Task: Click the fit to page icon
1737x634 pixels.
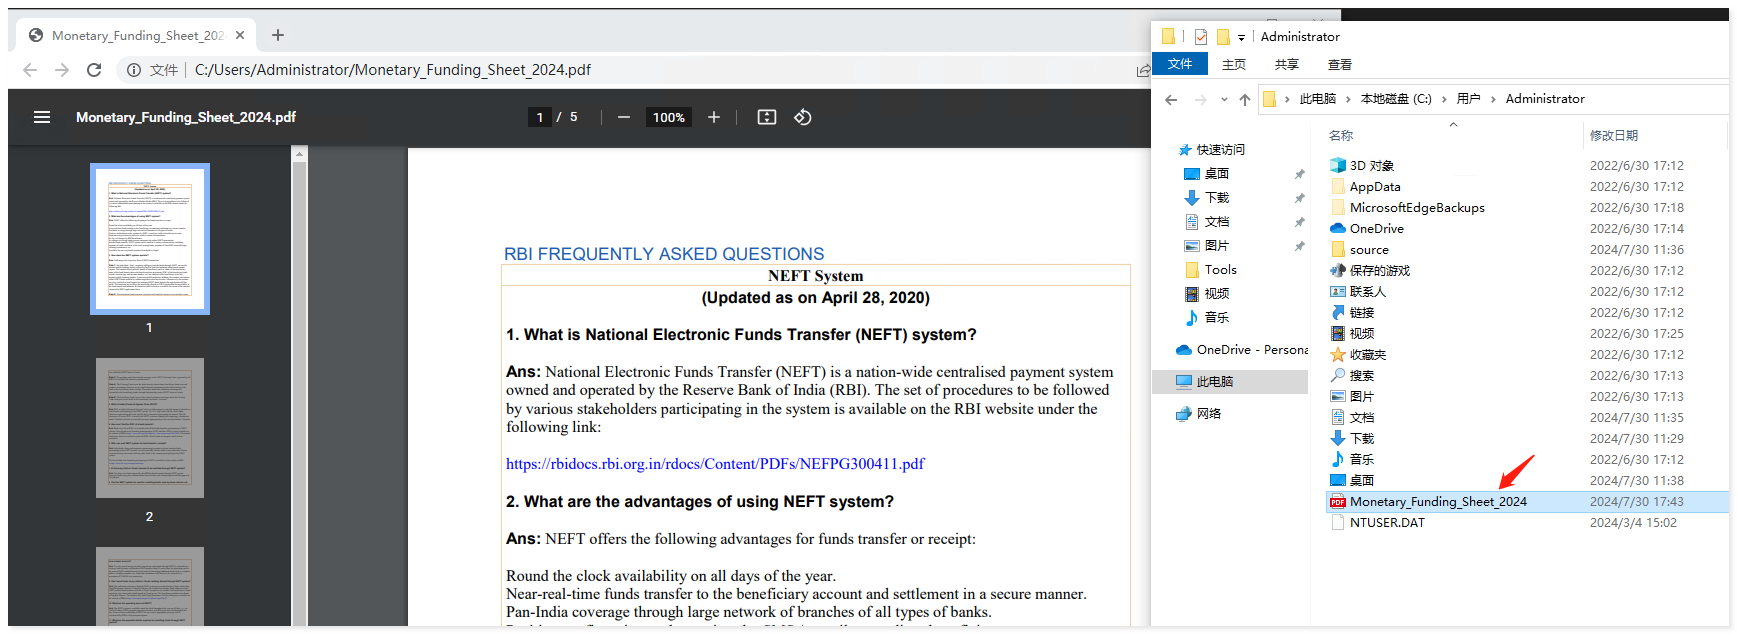Action: coord(767,117)
